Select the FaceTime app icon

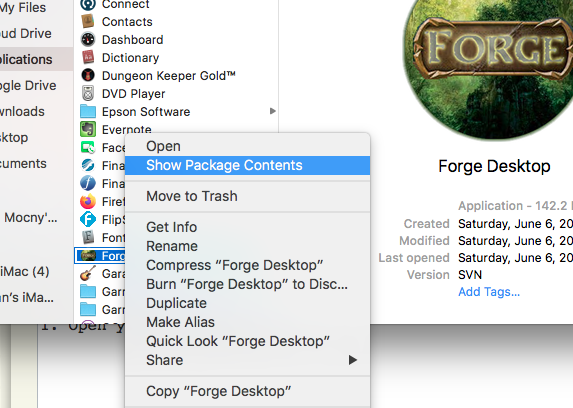pyautogui.click(x=88, y=147)
